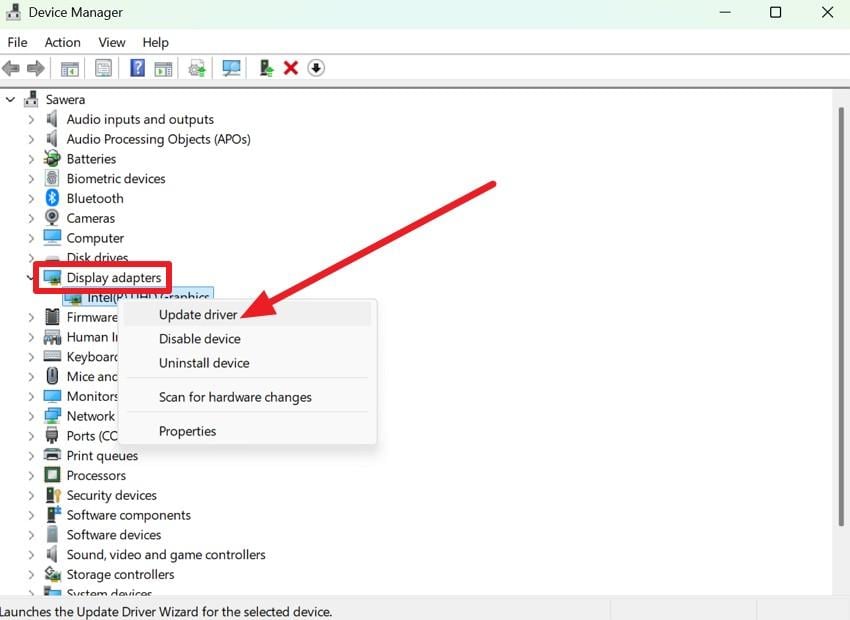Open the Action menu
The width and height of the screenshot is (850, 620).
tap(62, 42)
